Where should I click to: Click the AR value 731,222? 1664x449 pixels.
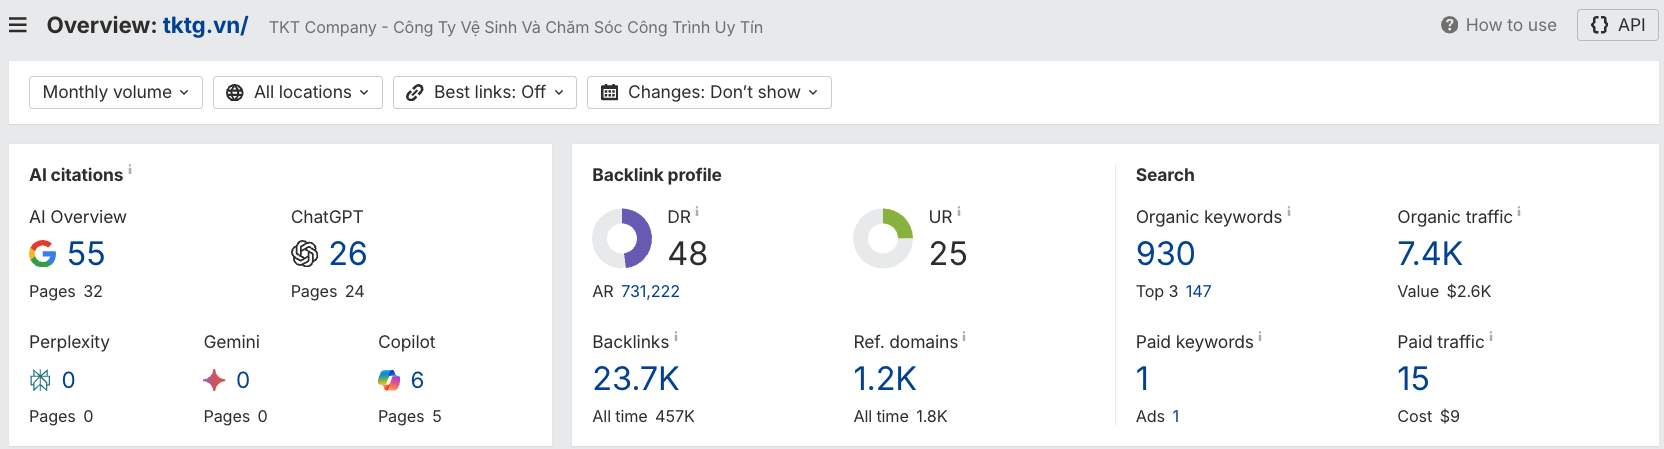click(x=650, y=291)
